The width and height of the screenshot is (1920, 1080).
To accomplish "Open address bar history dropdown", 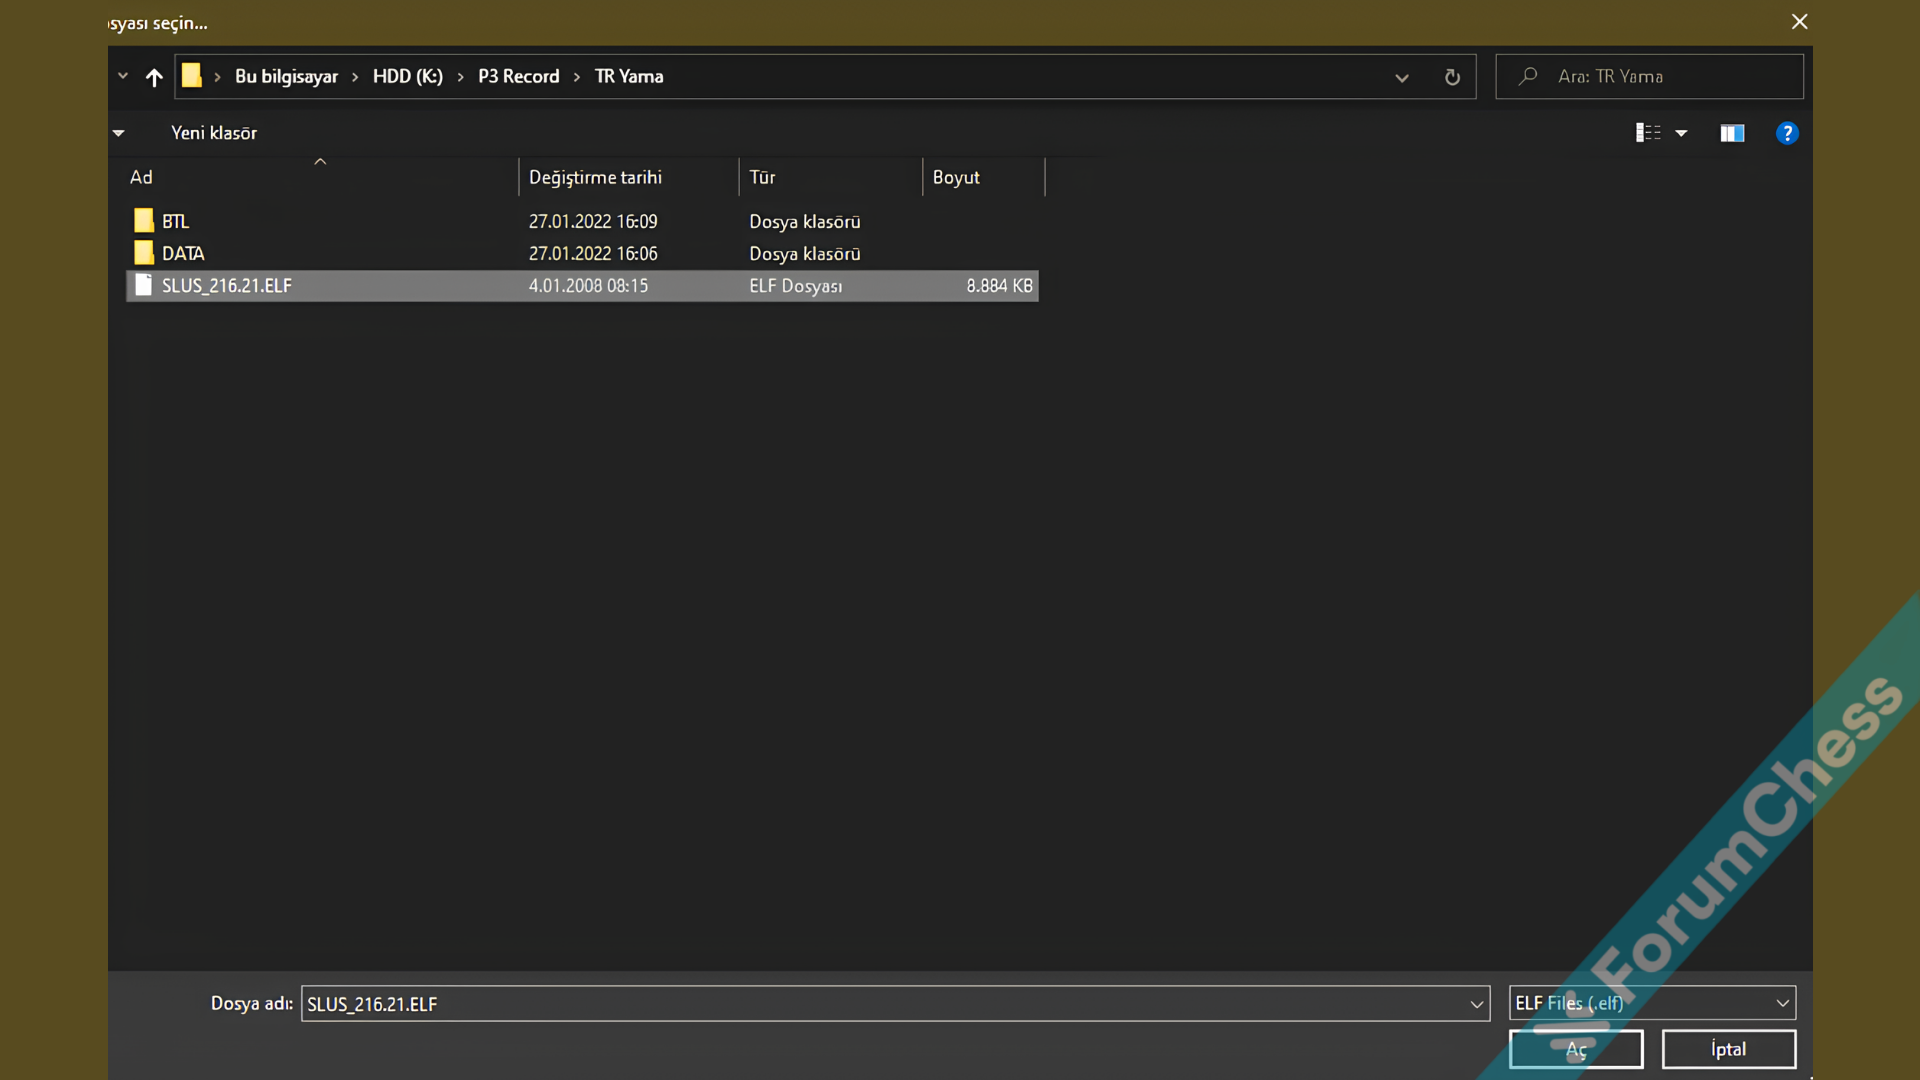I will [1402, 77].
